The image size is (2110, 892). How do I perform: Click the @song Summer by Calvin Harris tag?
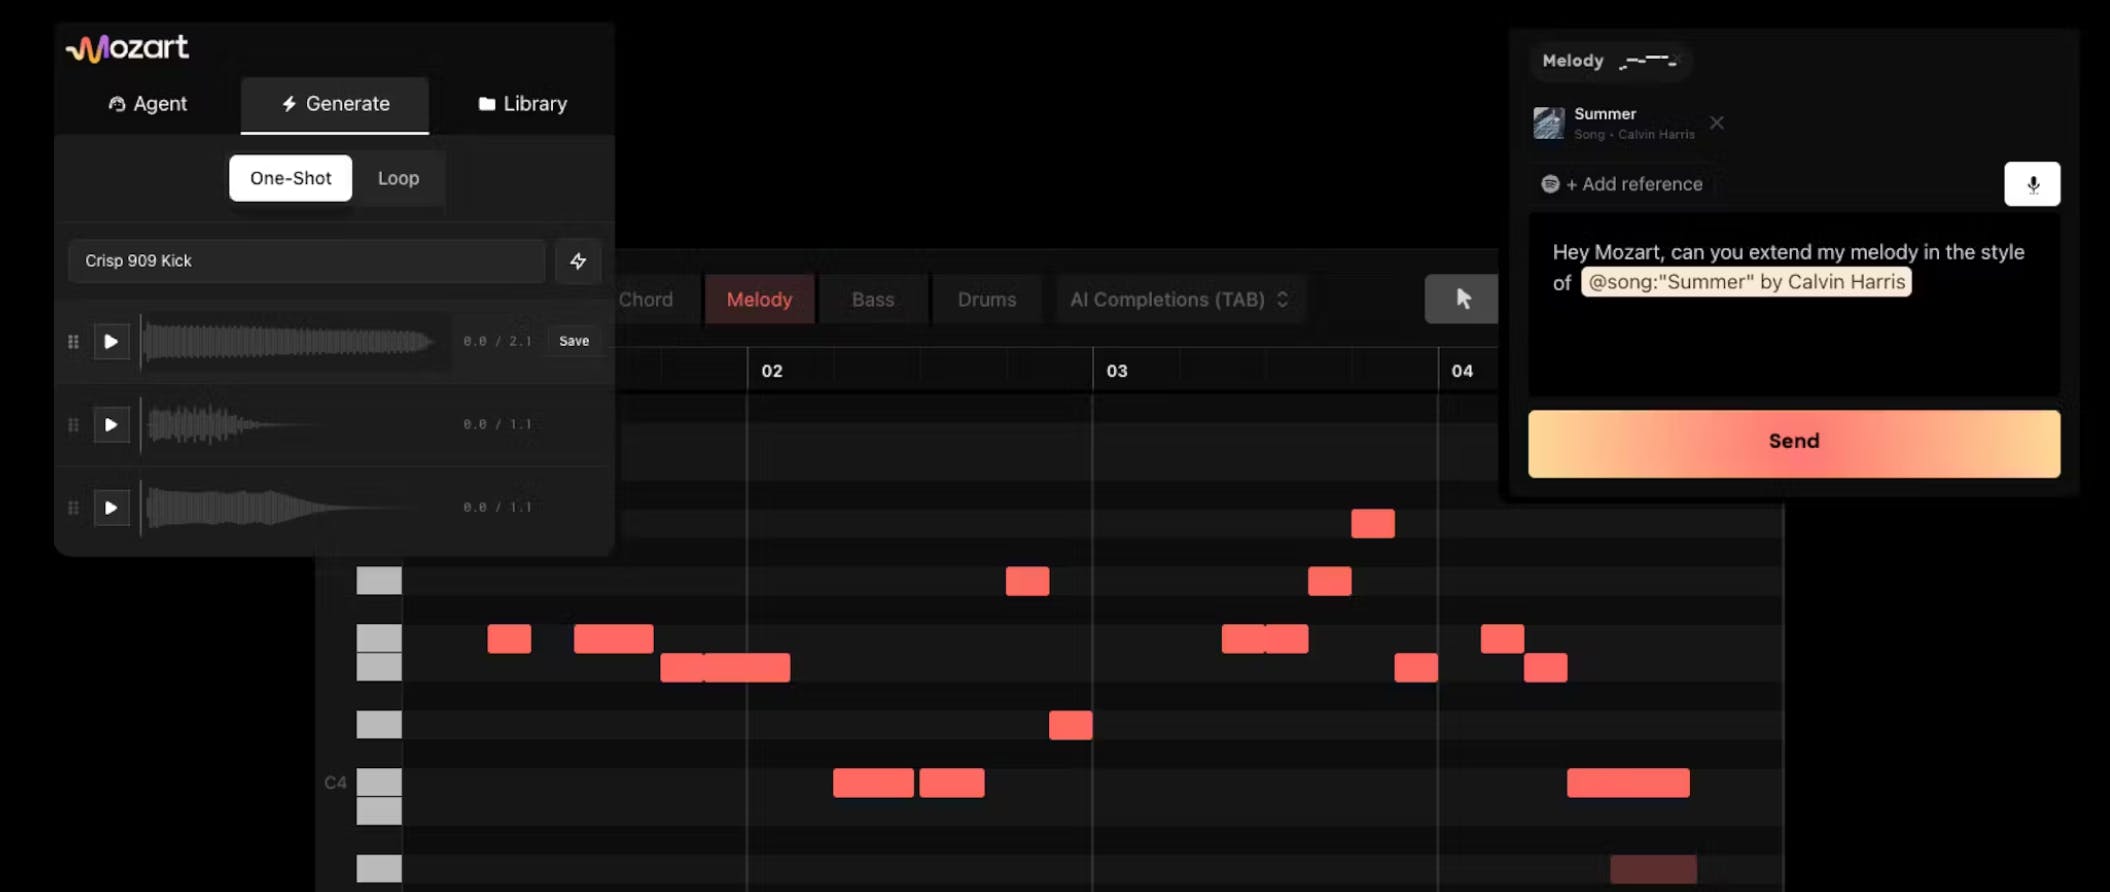(x=1746, y=282)
